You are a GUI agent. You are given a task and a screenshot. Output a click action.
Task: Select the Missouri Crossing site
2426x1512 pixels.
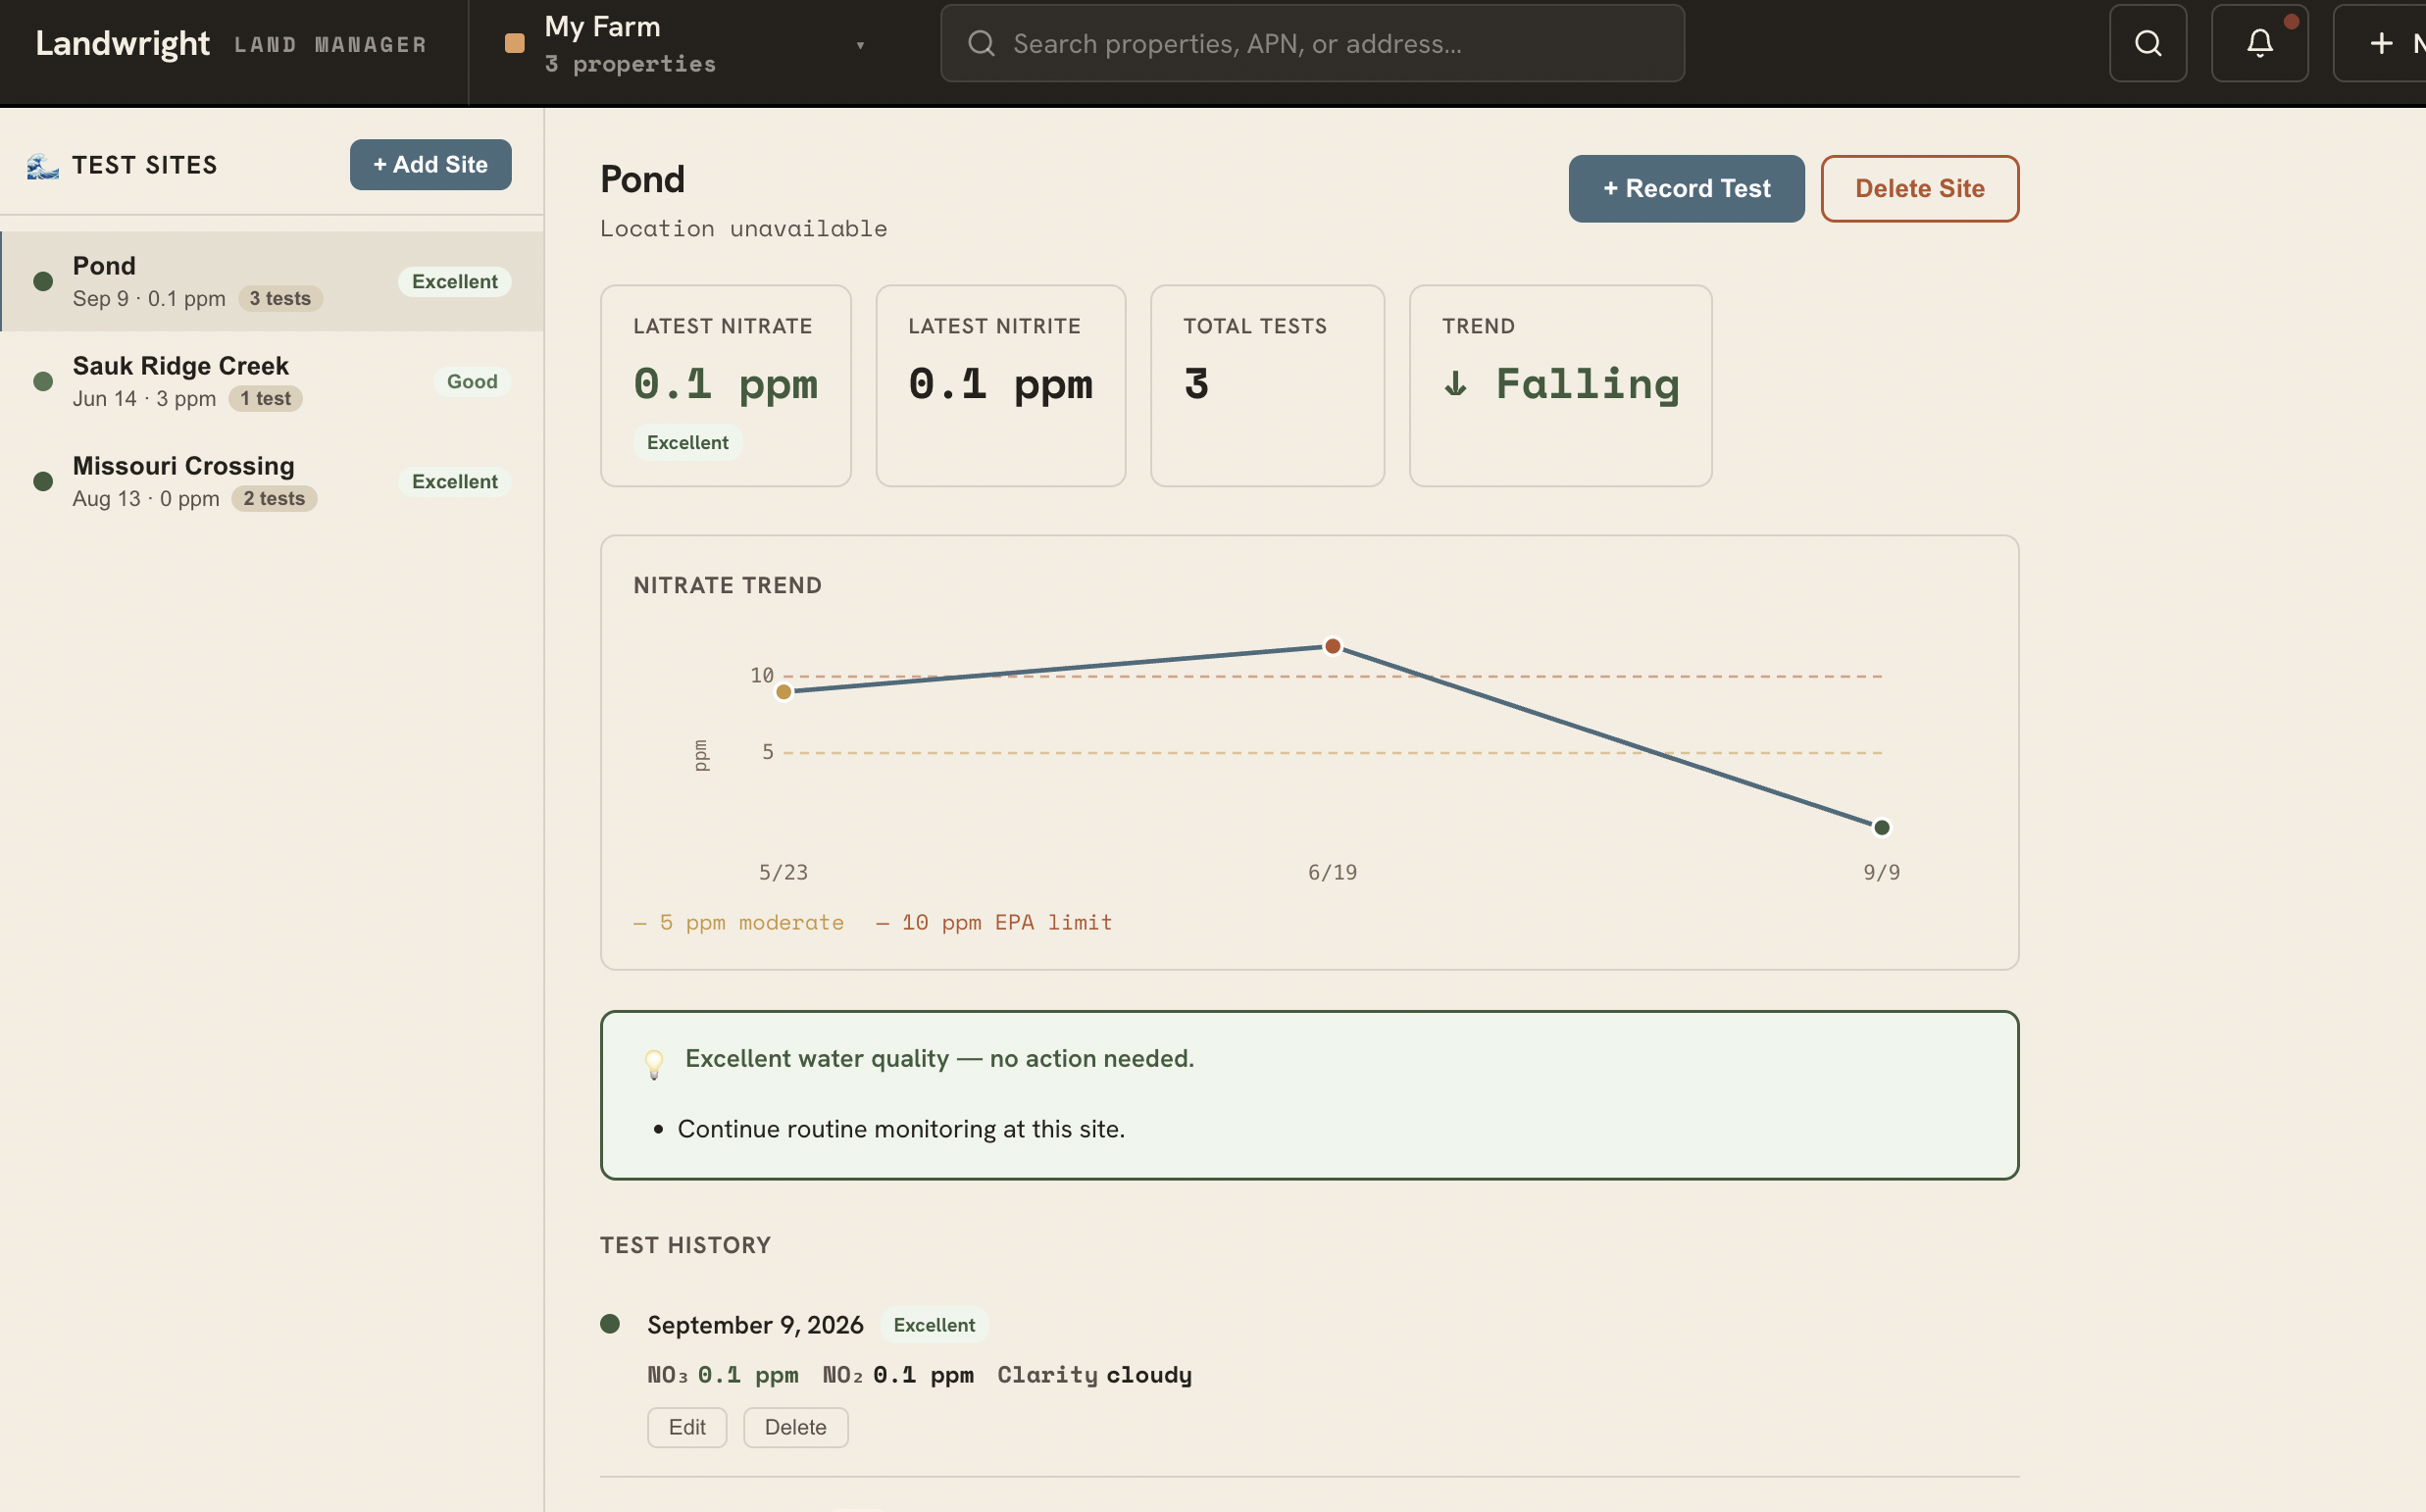tap(272, 482)
